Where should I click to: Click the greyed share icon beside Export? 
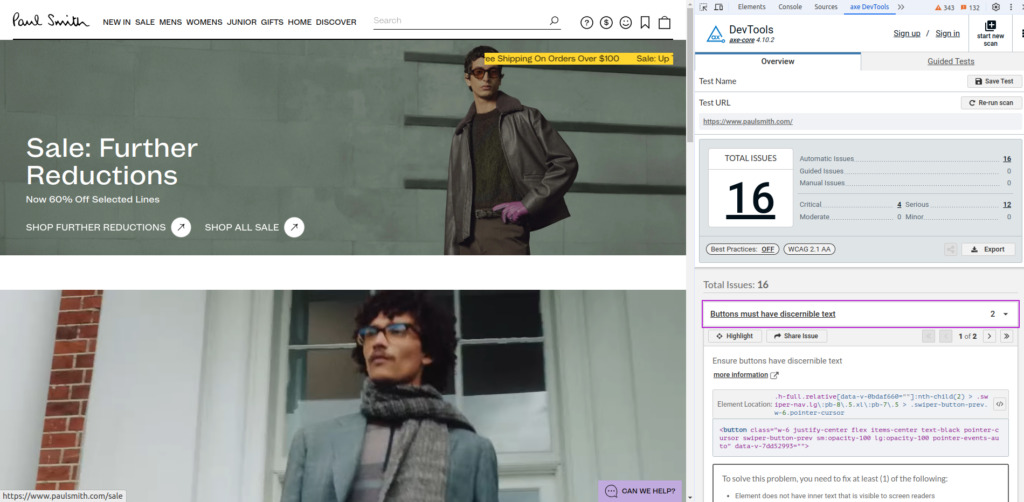[x=950, y=249]
